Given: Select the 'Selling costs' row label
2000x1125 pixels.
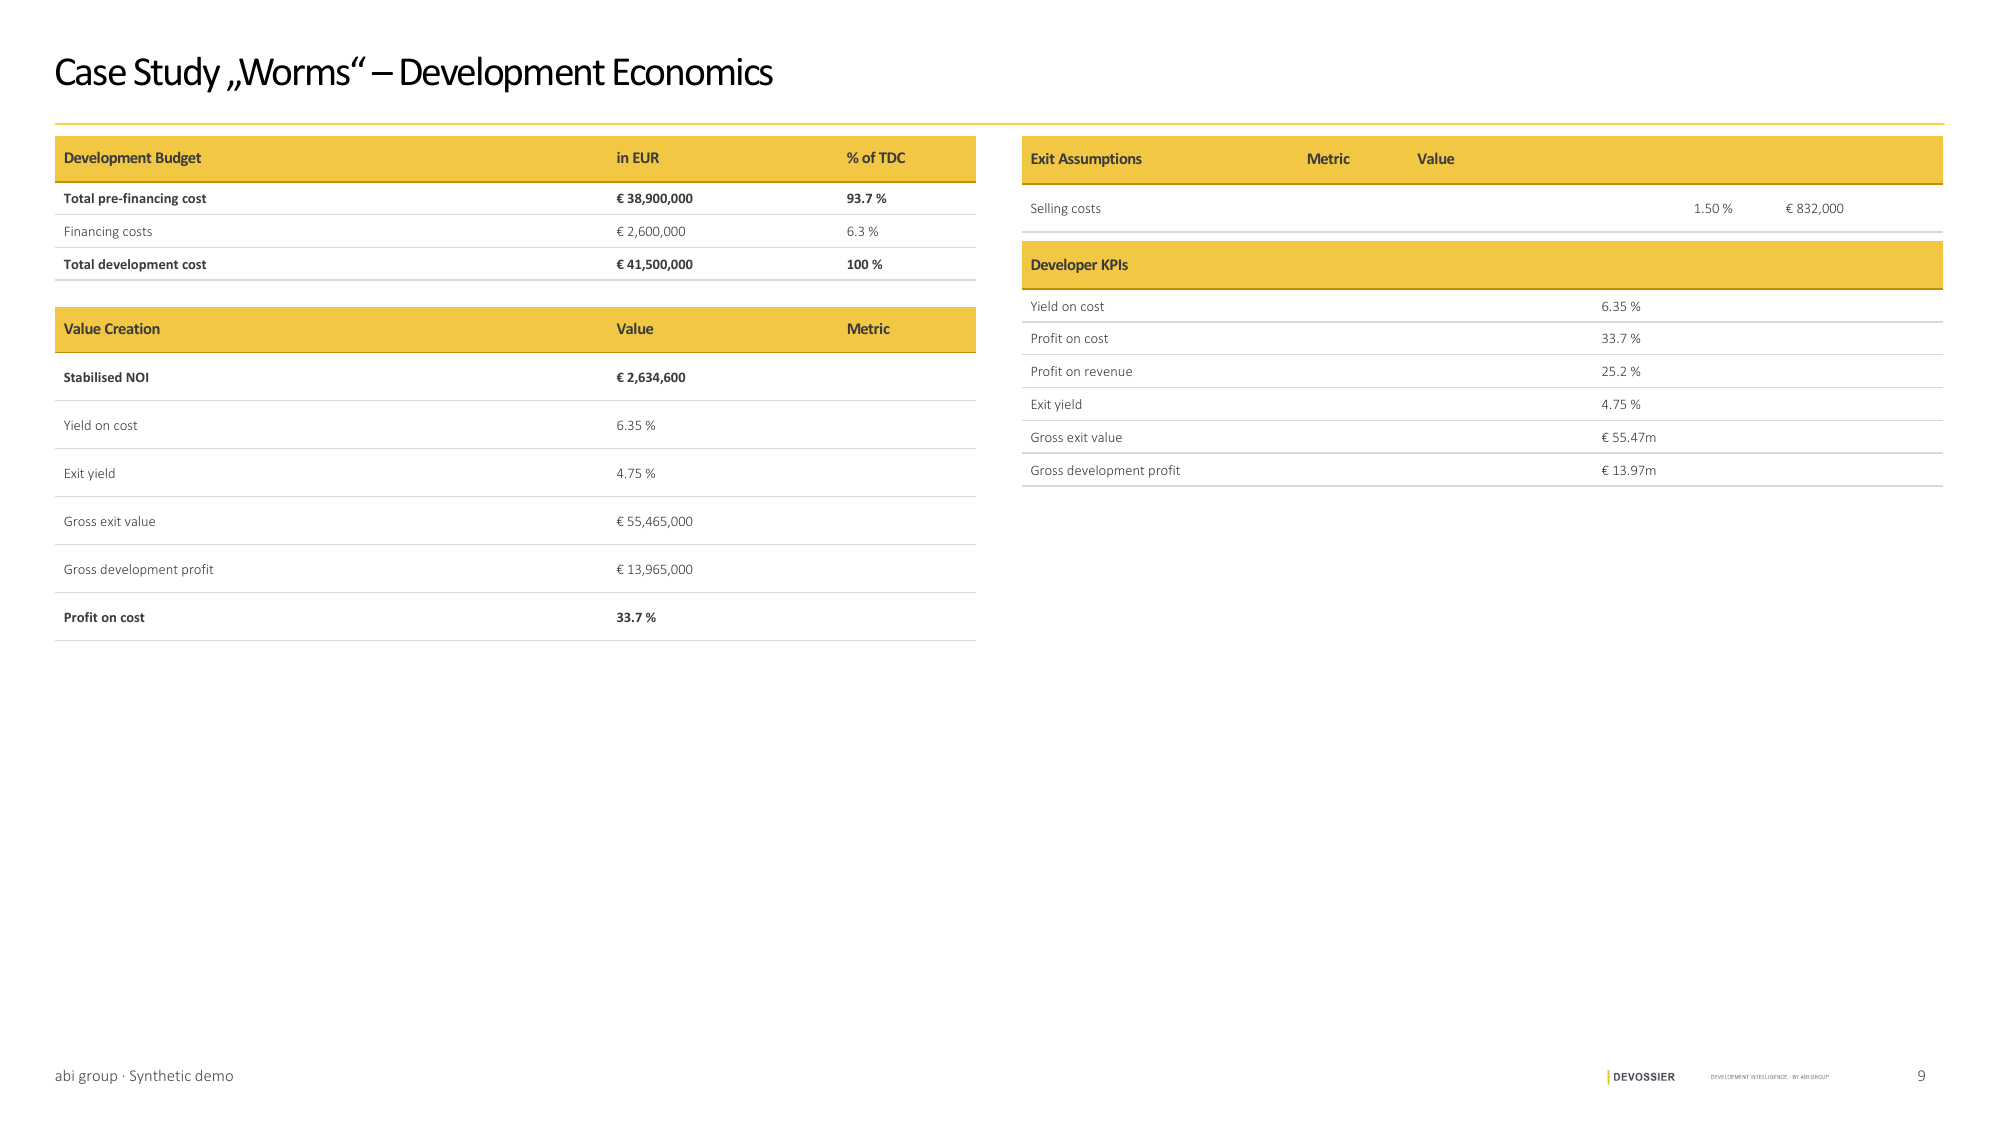Looking at the screenshot, I should tap(1065, 209).
